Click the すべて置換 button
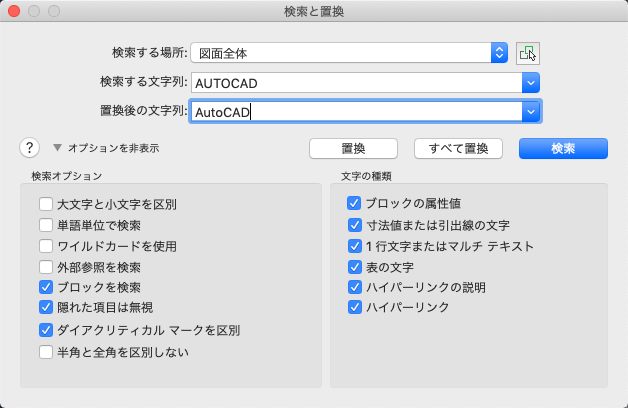Image resolution: width=628 pixels, height=408 pixels. tap(458, 149)
